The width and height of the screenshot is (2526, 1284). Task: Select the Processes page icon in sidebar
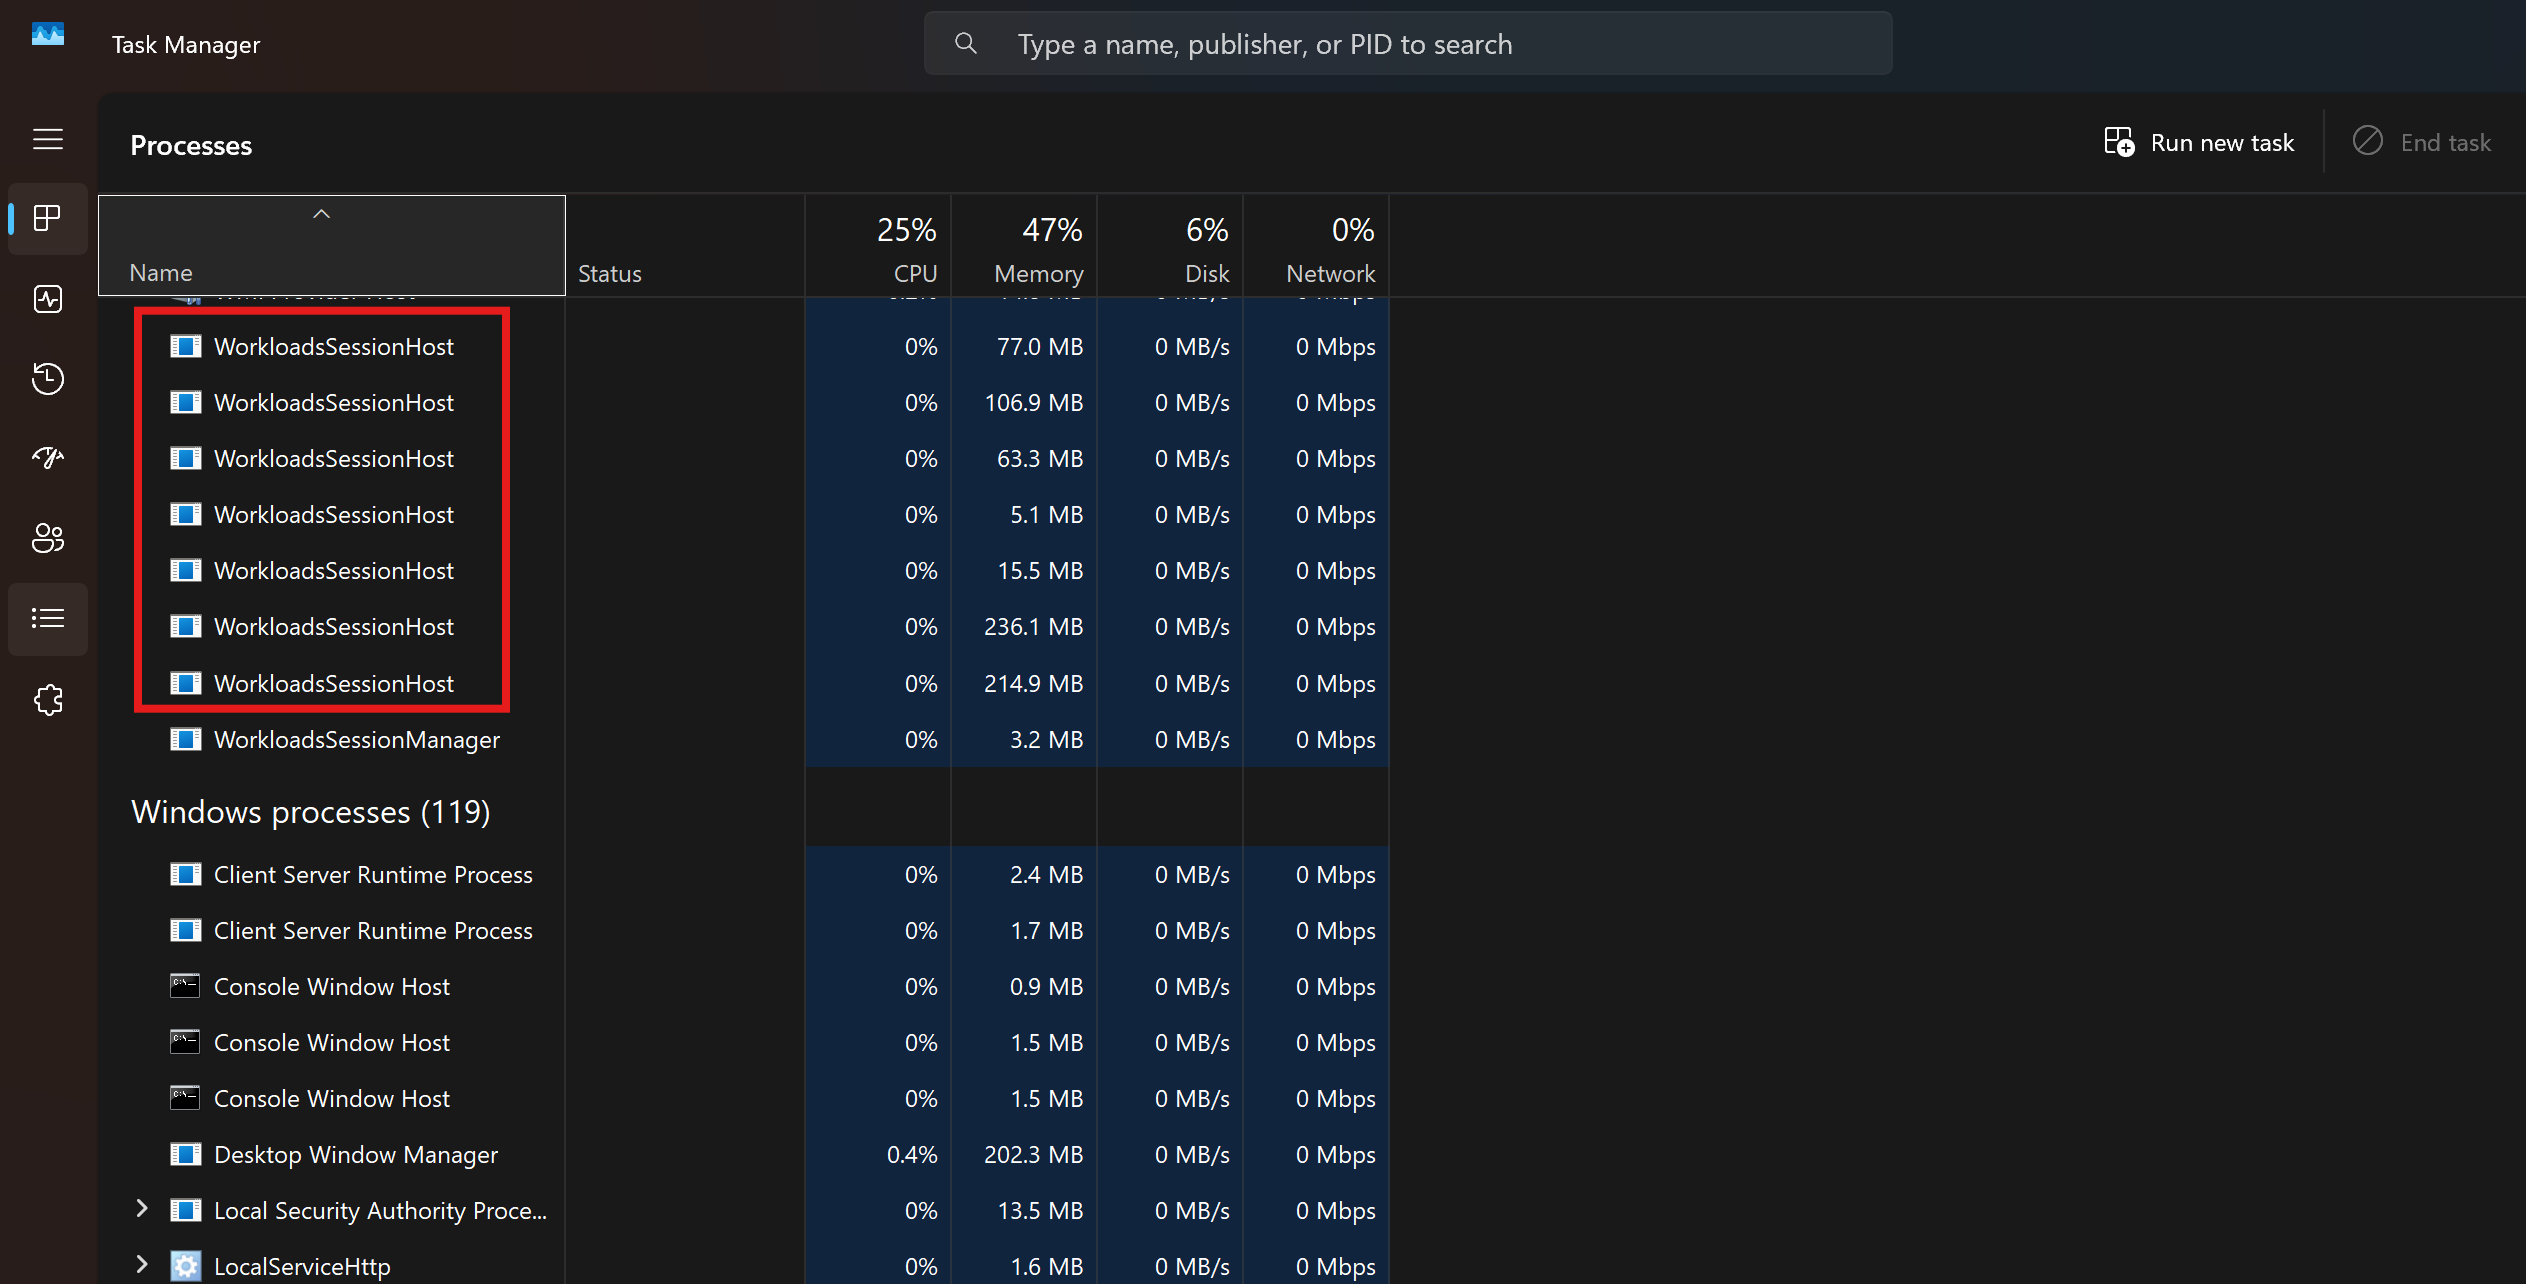48,218
